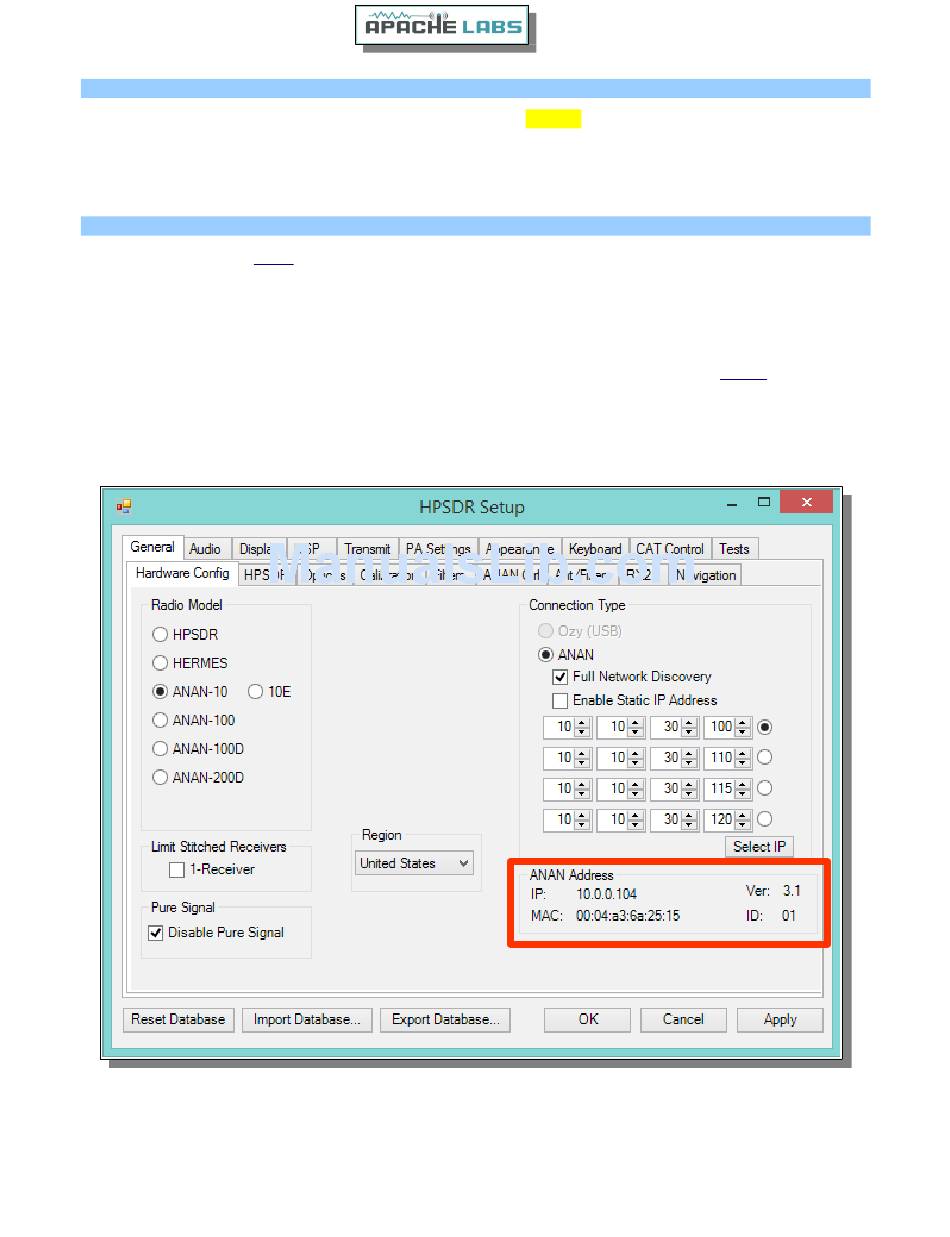Confirm settings with the OK button
Screen dimensions: 950x1237
click(588, 1020)
